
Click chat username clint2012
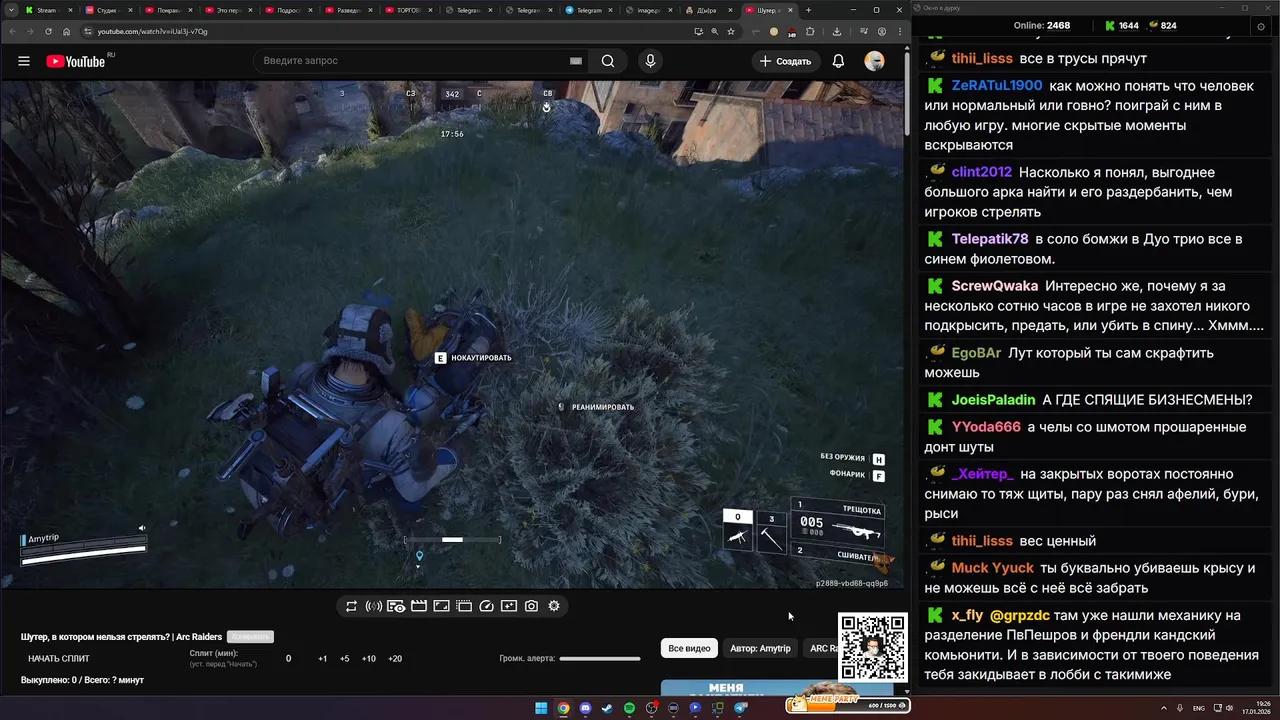pyautogui.click(x=982, y=172)
